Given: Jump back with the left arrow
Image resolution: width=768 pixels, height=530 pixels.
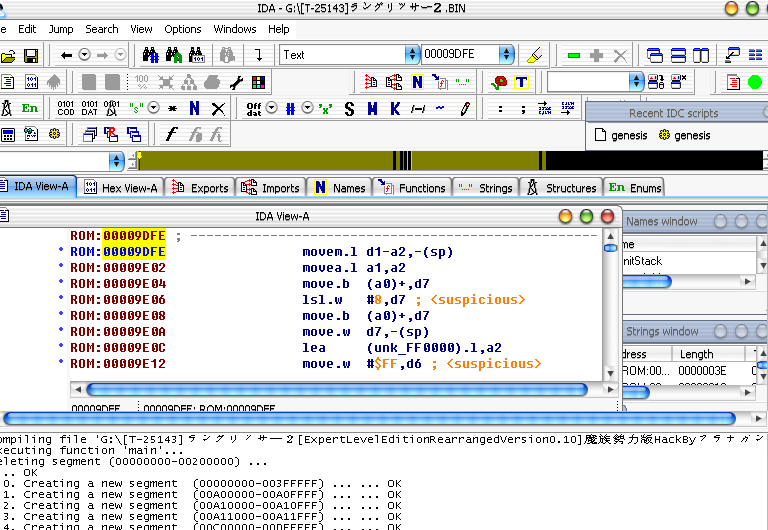Looking at the screenshot, I should pos(66,55).
